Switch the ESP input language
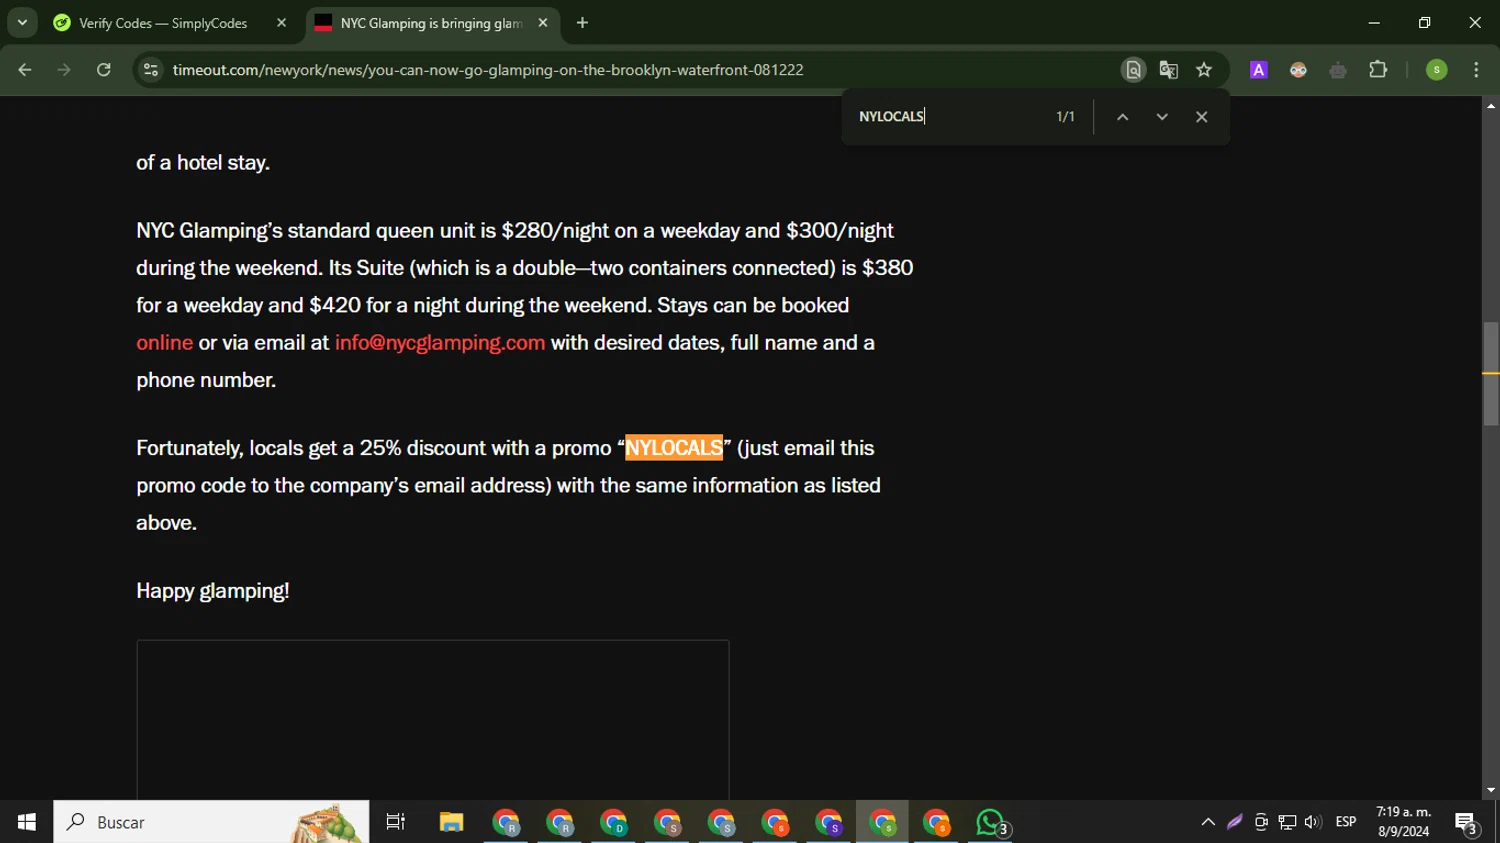Viewport: 1500px width, 843px height. (1346, 822)
